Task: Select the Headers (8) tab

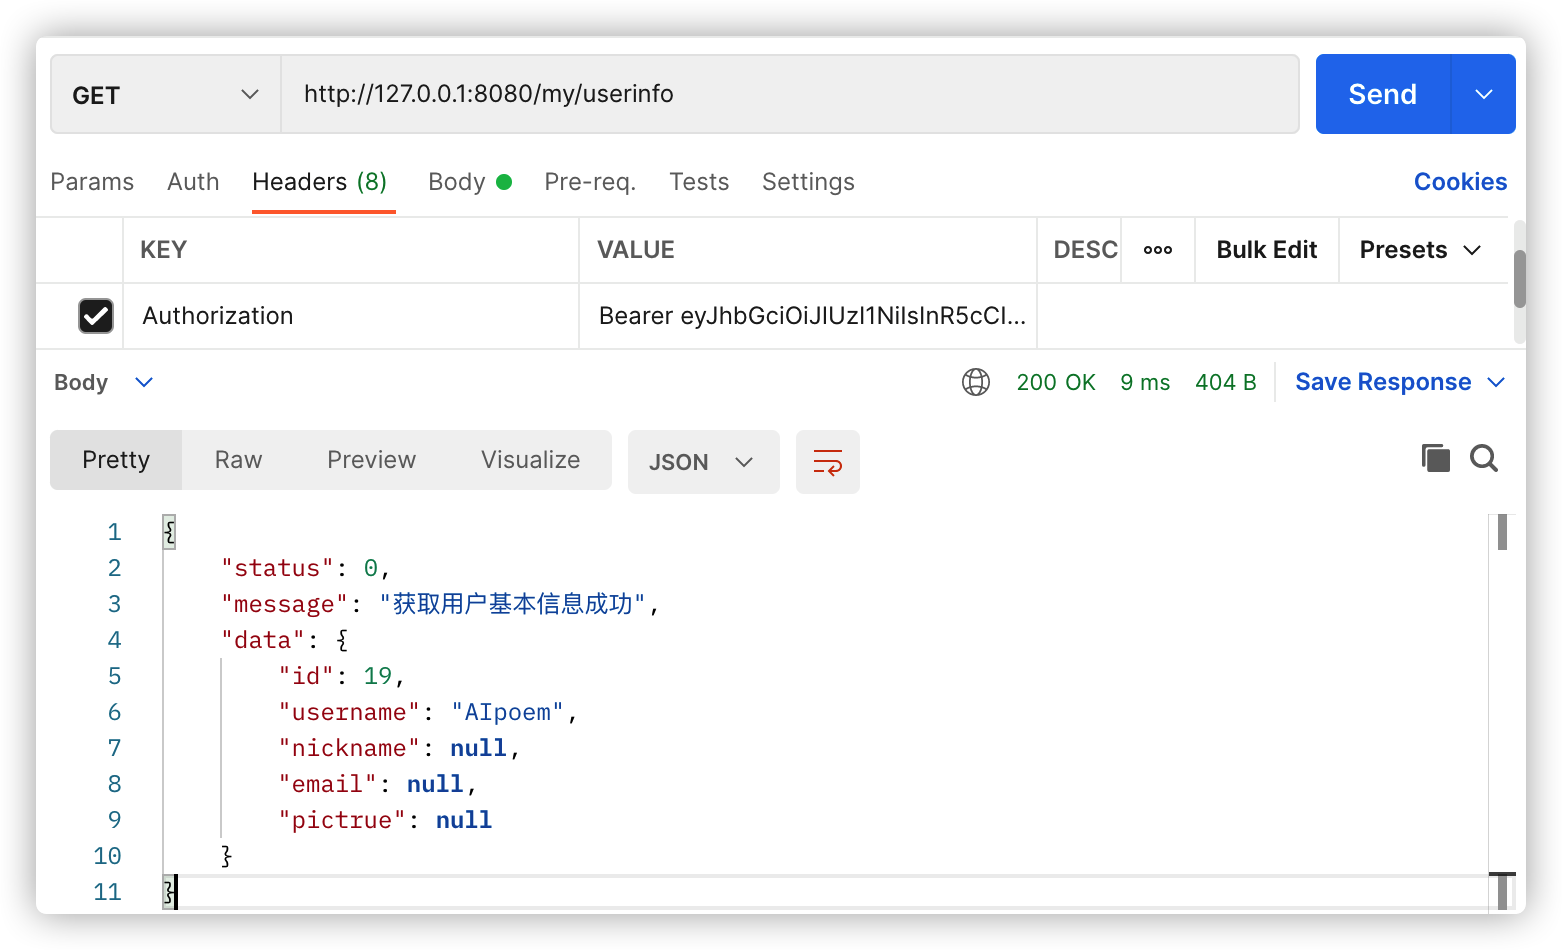Action: point(320,182)
